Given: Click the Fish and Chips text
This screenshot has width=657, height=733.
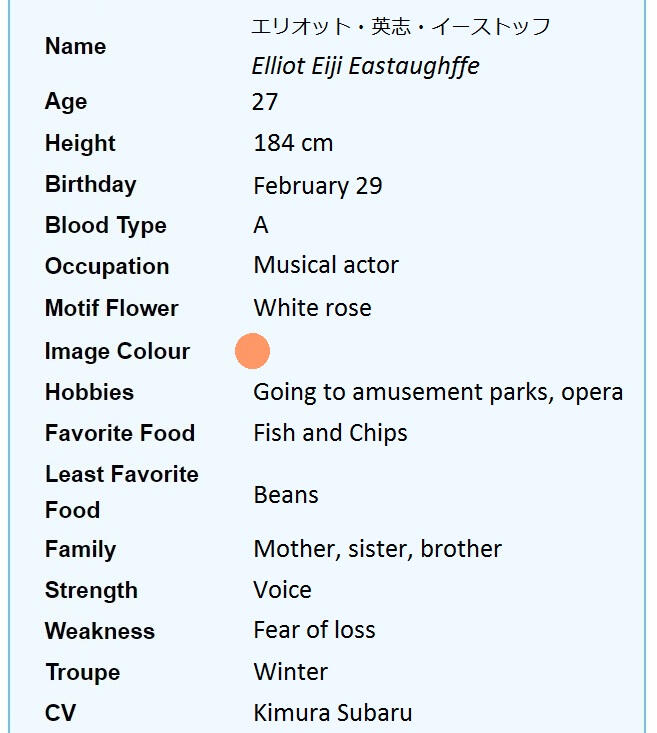Looking at the screenshot, I should click(330, 433).
